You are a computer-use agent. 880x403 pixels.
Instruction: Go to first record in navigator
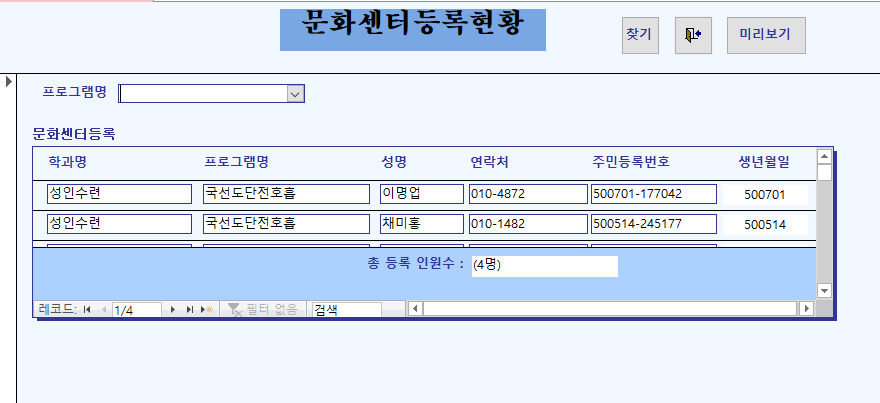(x=87, y=310)
